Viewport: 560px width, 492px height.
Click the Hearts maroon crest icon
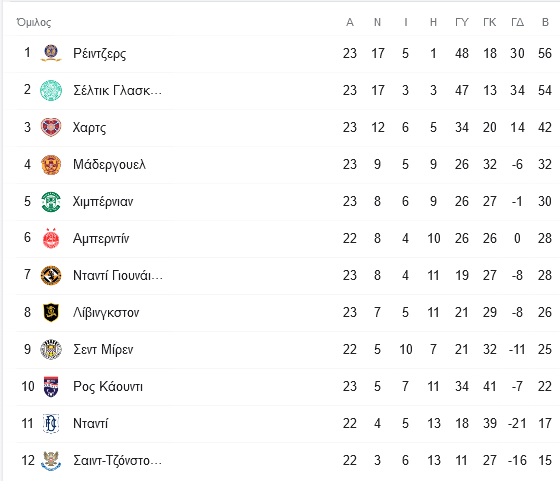[51, 127]
